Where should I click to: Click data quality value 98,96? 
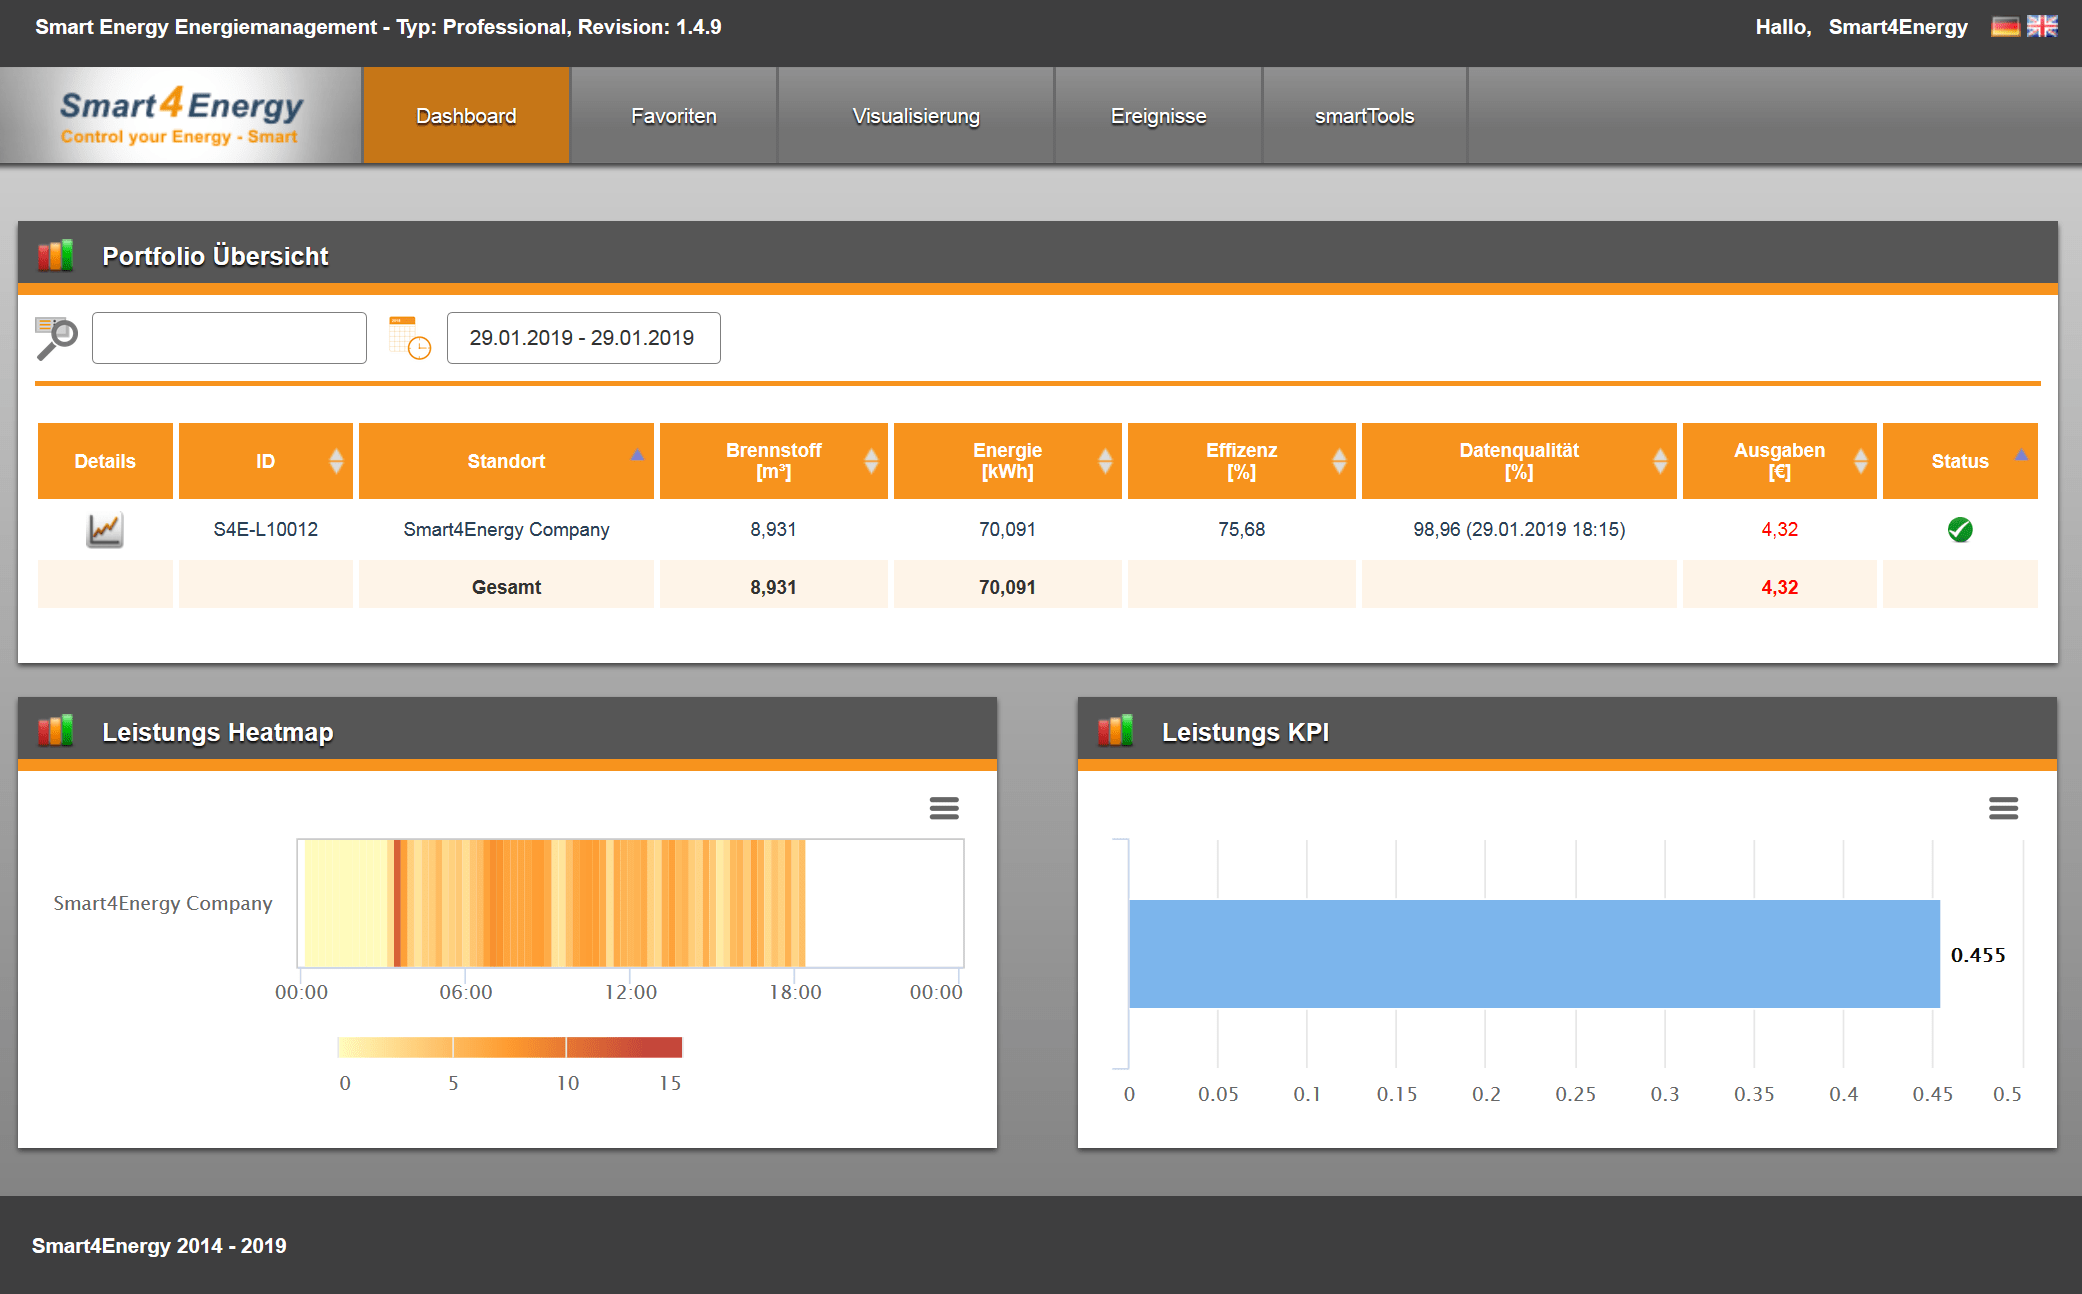pyautogui.click(x=1519, y=529)
